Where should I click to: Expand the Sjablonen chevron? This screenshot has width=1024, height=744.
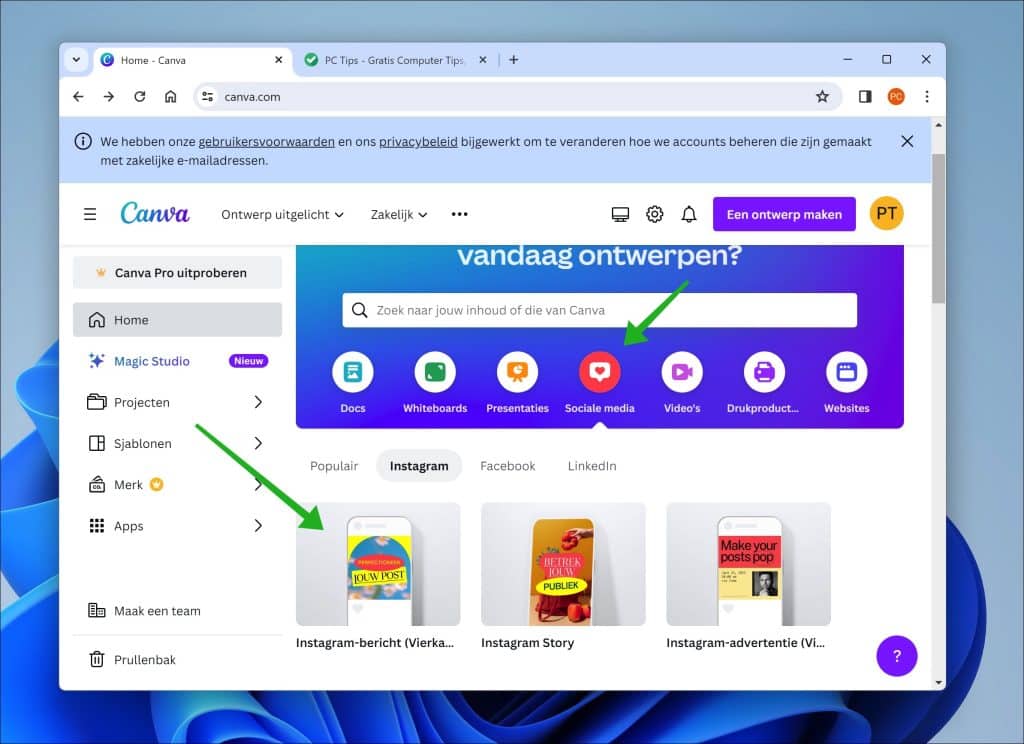pos(259,443)
